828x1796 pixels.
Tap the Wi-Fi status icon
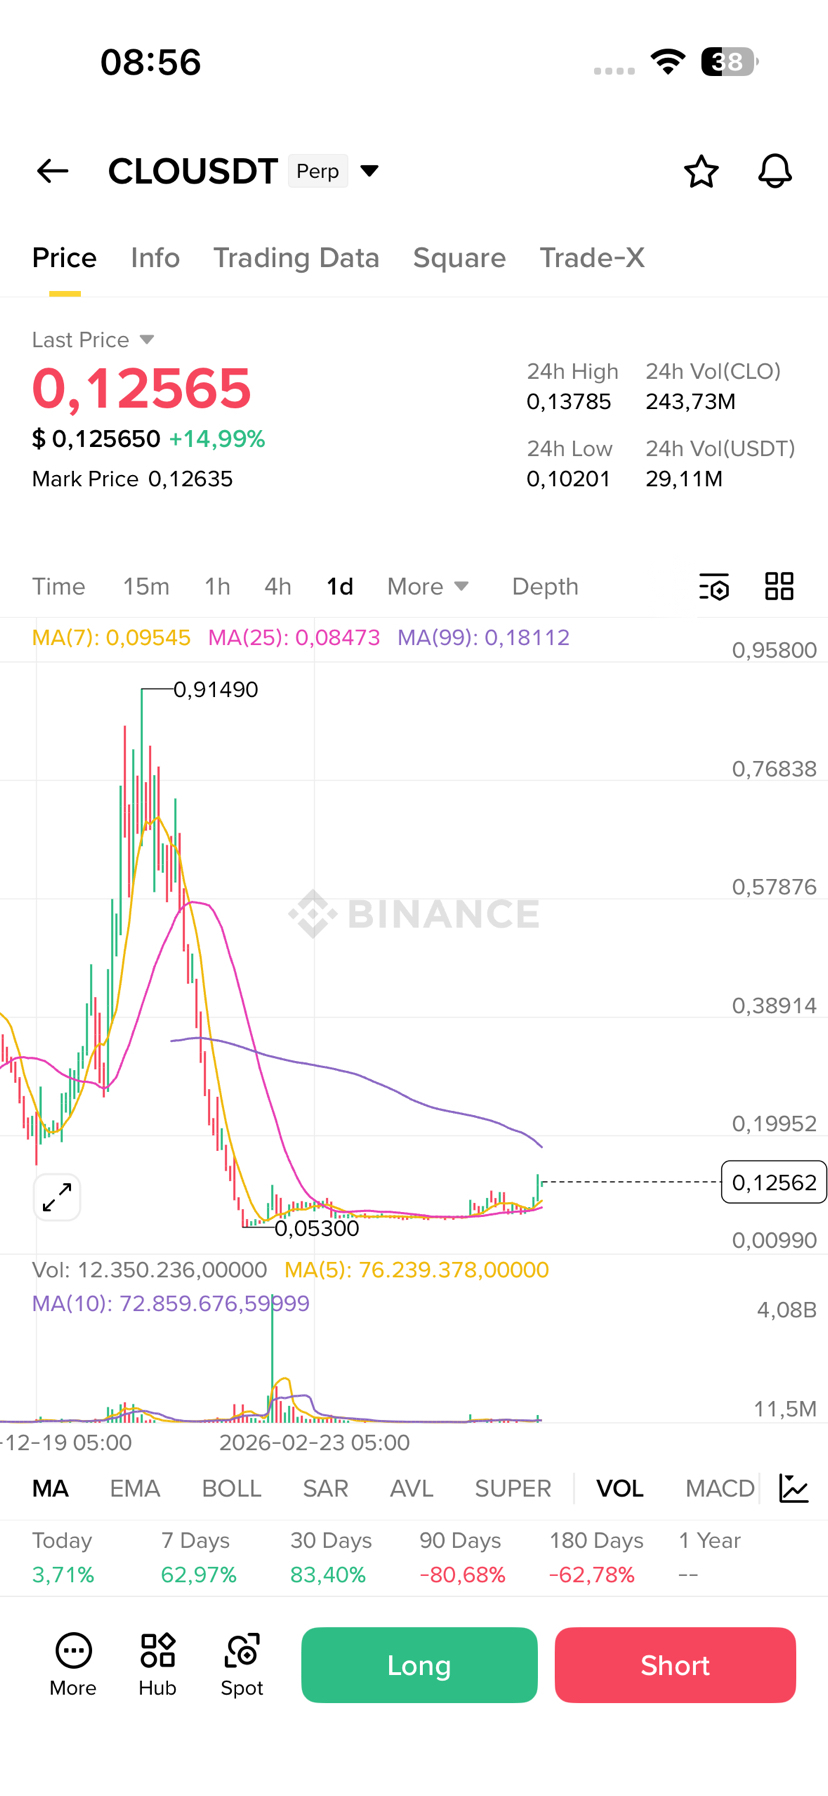tap(667, 62)
